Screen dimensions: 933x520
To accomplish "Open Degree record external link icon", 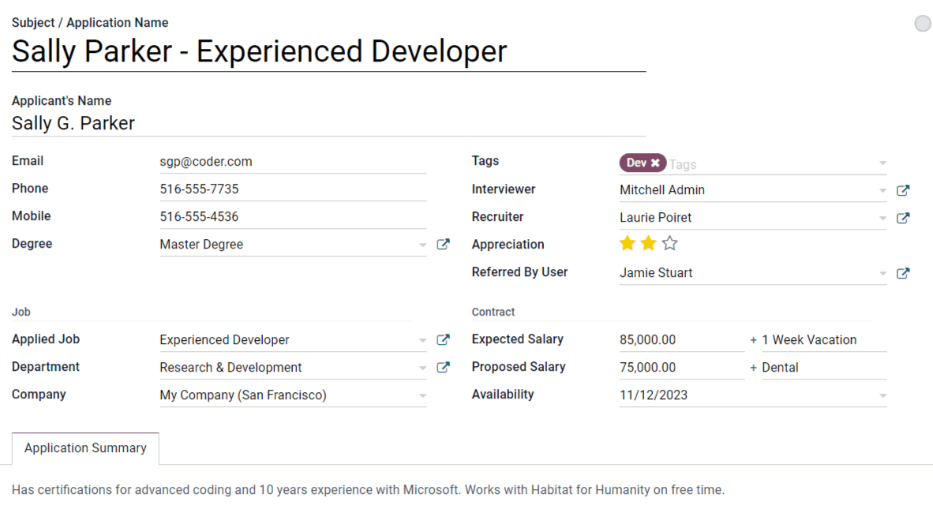I will [443, 244].
